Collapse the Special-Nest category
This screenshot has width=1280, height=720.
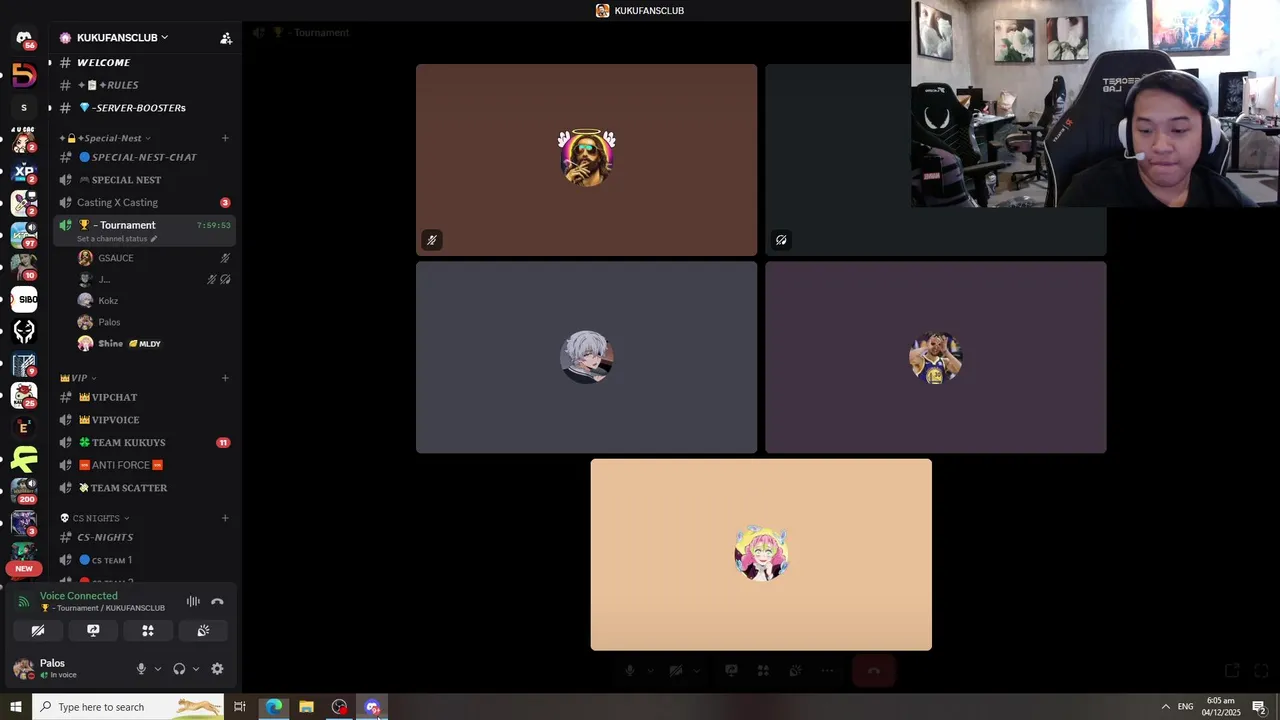point(105,138)
